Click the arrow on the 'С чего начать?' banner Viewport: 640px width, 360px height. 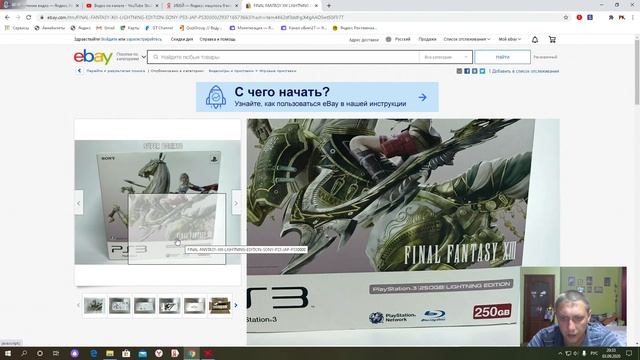click(422, 97)
